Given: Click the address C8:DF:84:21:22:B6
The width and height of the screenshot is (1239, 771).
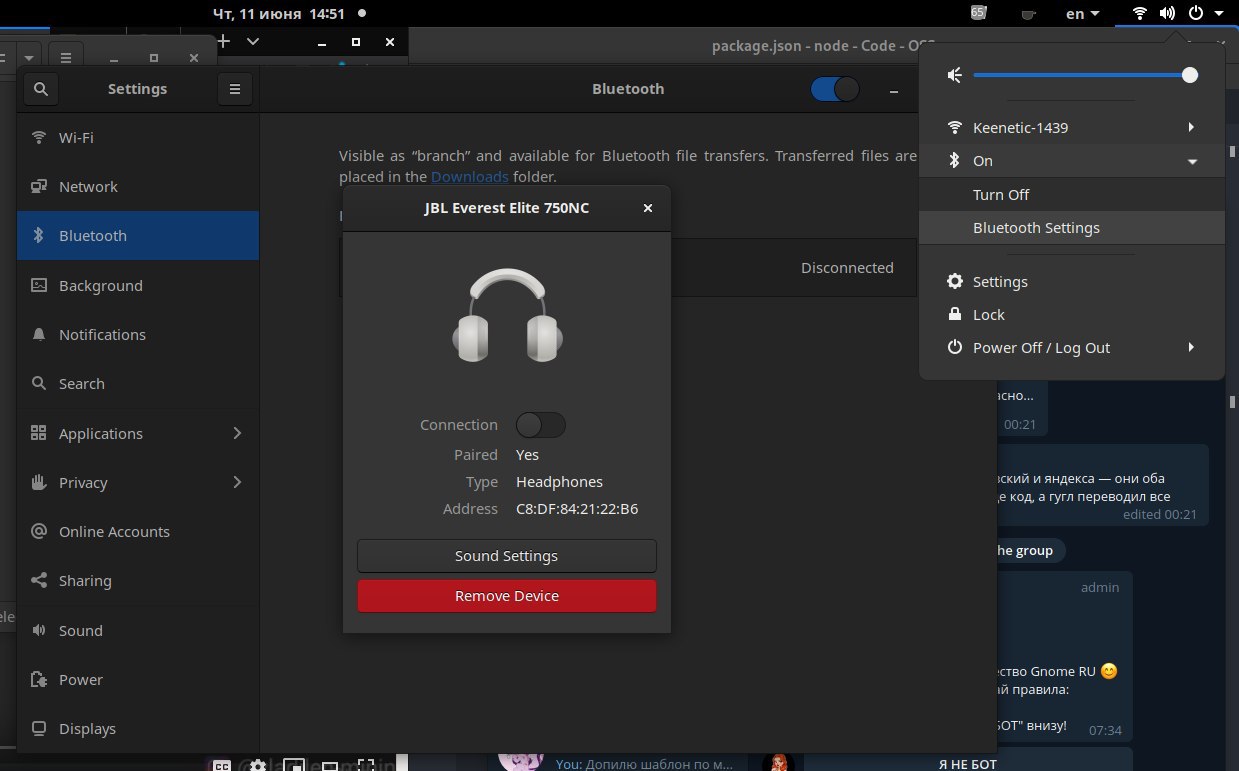Looking at the screenshot, I should 577,509.
